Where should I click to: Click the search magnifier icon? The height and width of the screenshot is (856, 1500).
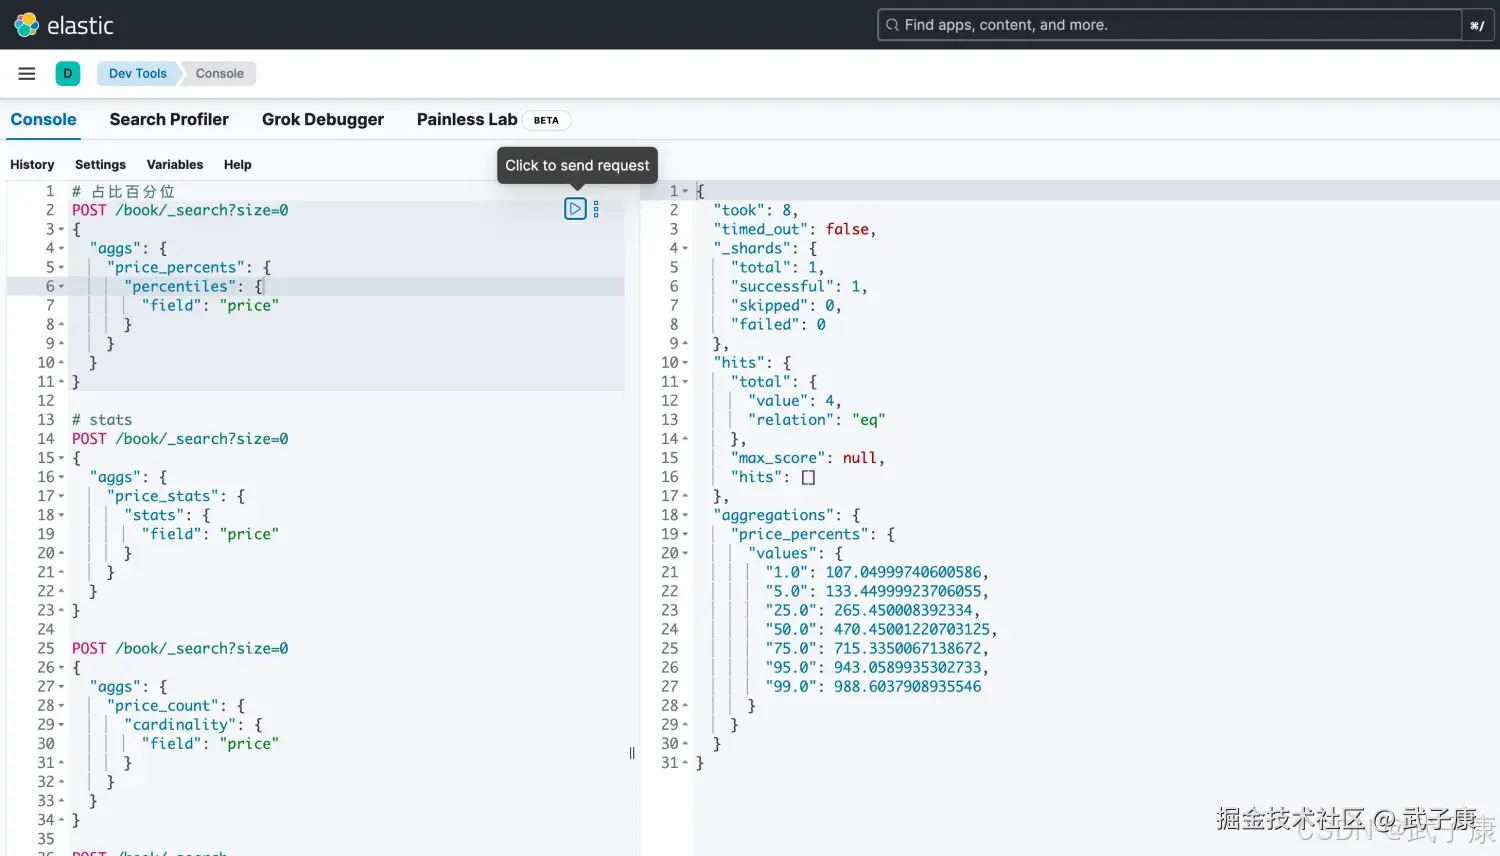[x=892, y=25]
